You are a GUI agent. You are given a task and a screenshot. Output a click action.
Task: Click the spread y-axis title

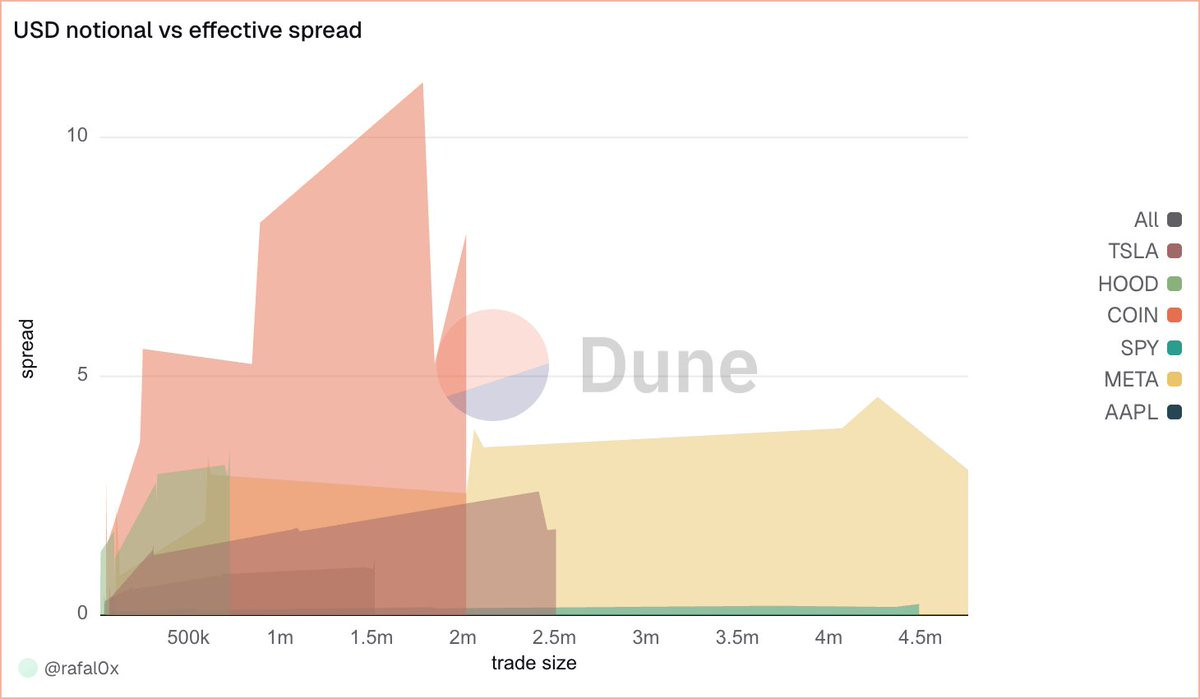28,349
